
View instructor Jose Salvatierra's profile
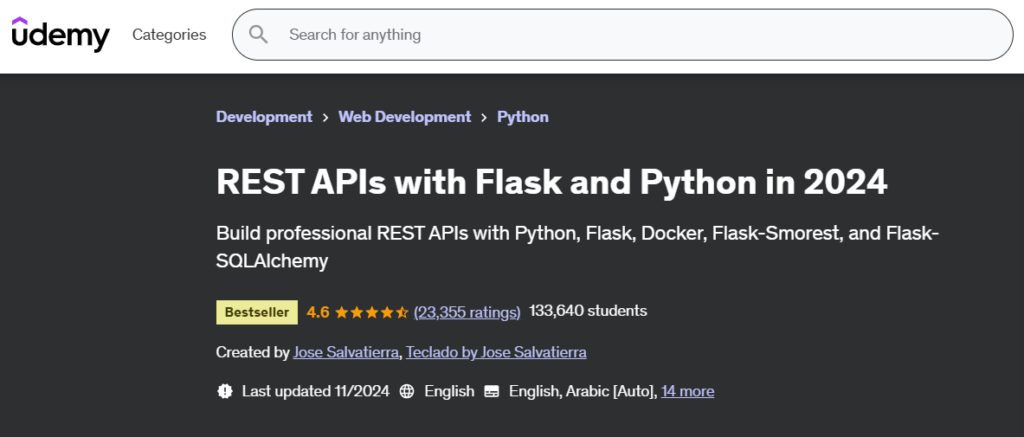[347, 352]
